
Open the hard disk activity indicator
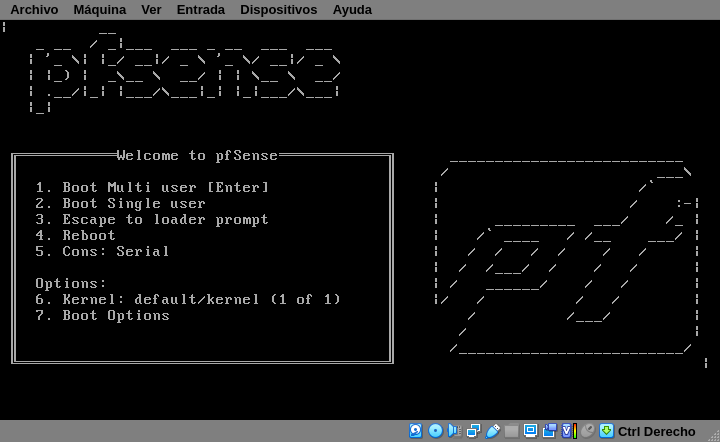(x=416, y=431)
